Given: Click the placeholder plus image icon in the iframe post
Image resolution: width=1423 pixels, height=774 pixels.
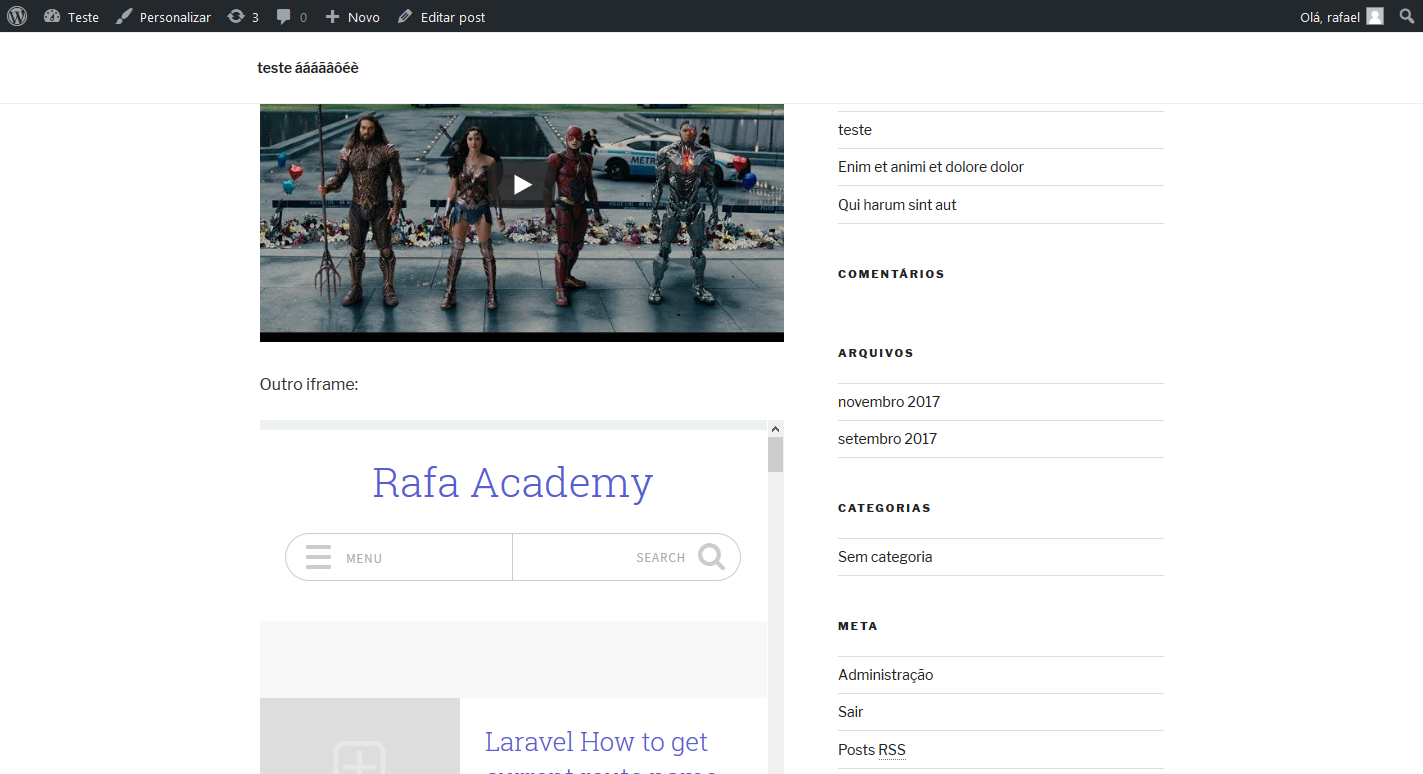Looking at the screenshot, I should [x=359, y=757].
